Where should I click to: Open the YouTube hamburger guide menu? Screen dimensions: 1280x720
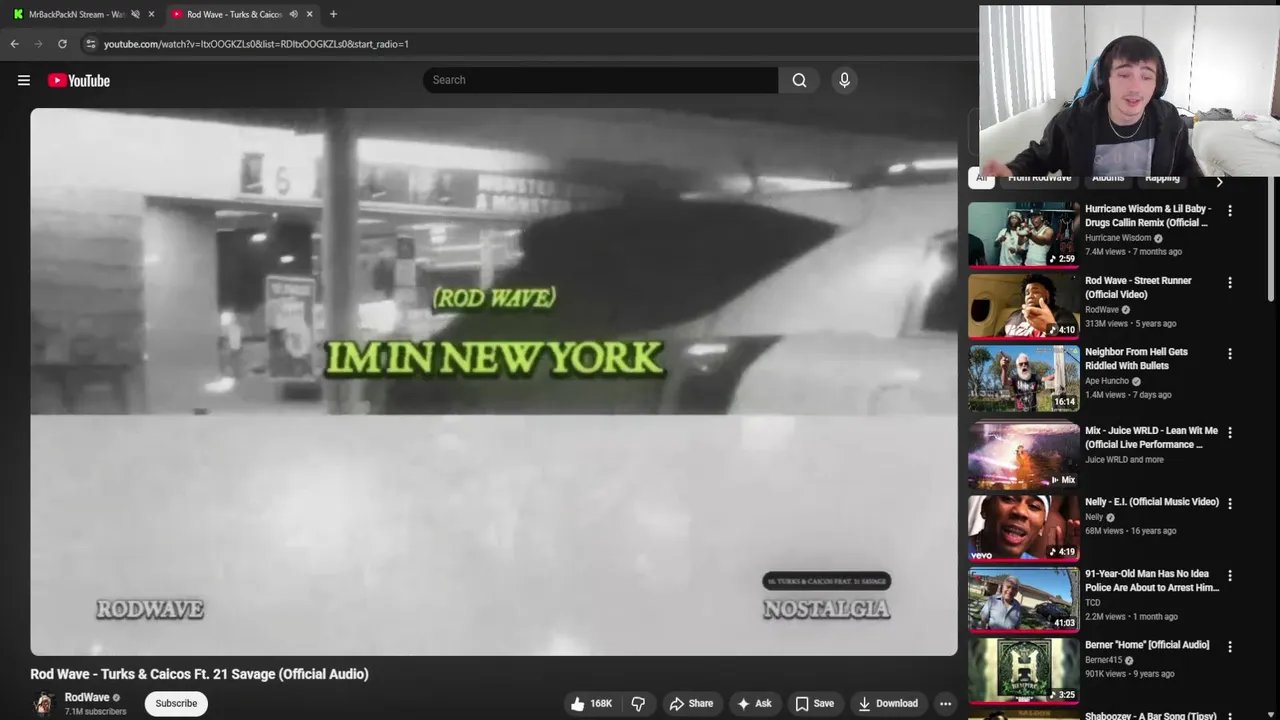[24, 80]
